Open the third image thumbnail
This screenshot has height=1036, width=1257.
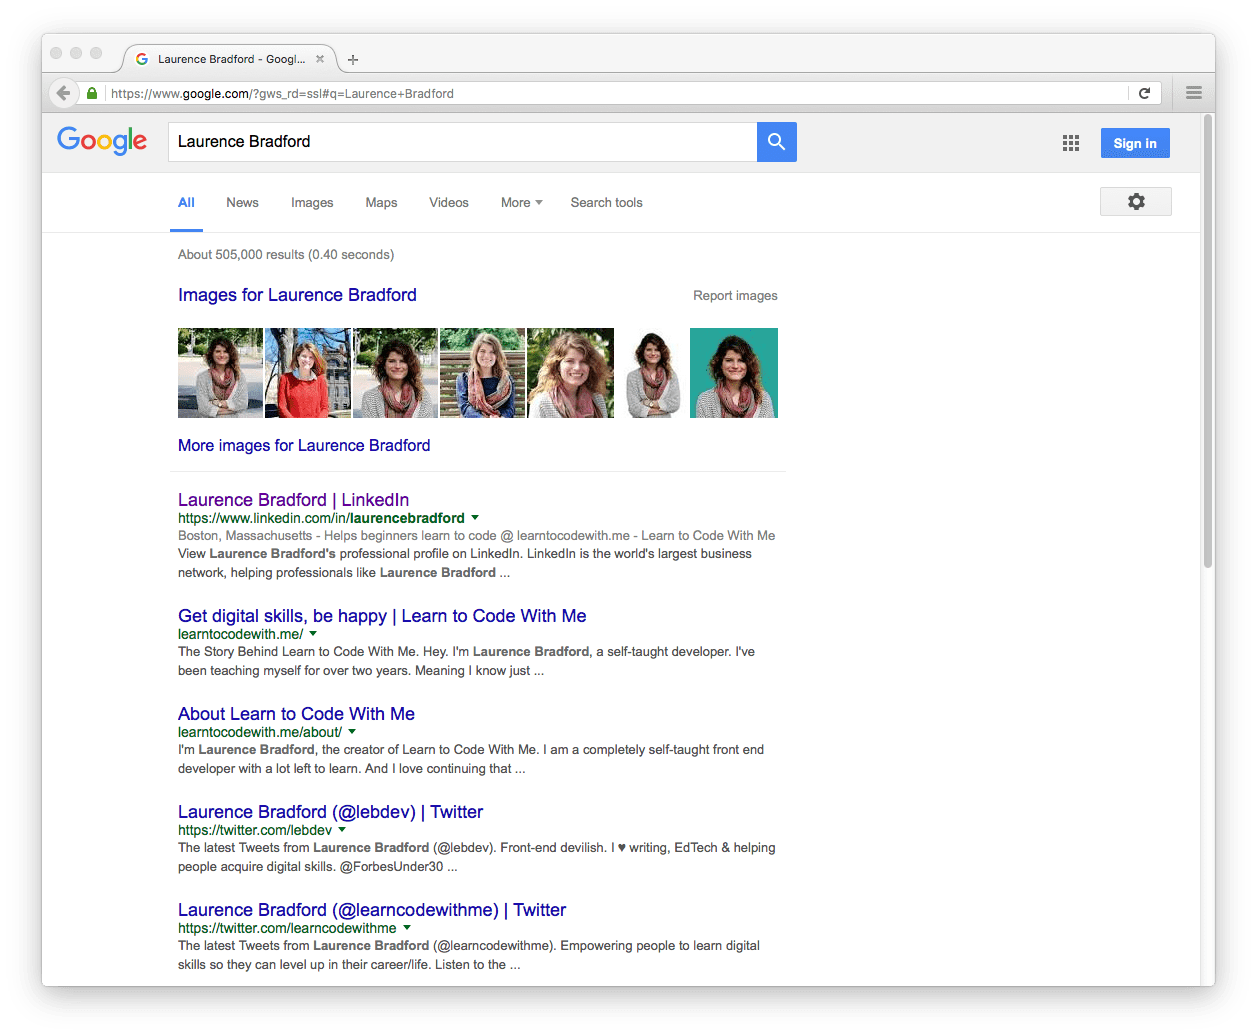click(x=395, y=373)
